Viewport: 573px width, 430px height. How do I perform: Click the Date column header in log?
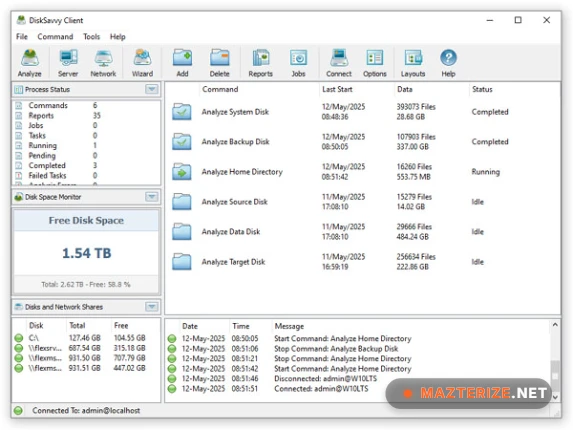190,326
